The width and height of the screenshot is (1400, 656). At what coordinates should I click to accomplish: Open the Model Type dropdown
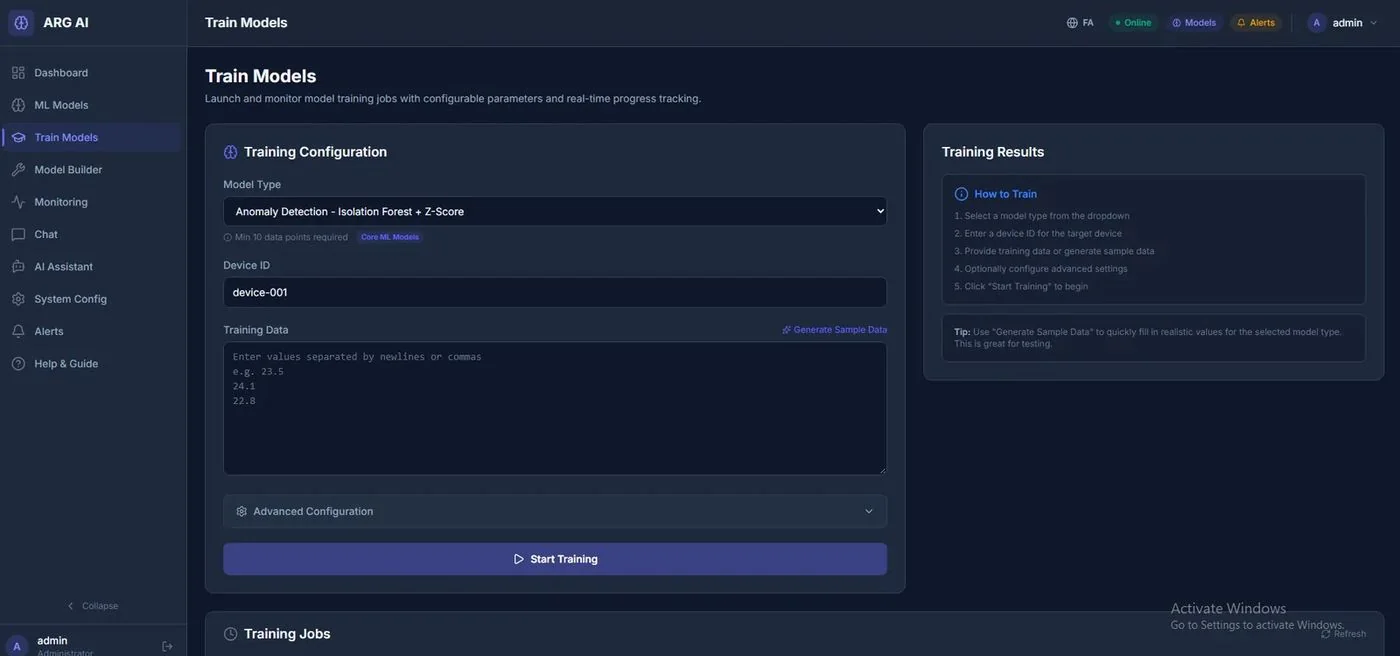pyautogui.click(x=555, y=211)
